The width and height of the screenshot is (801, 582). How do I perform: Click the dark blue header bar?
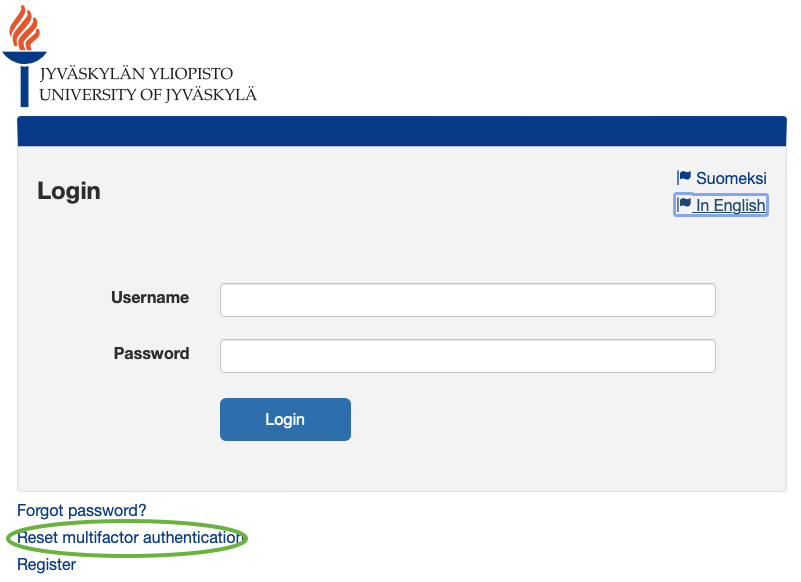(x=400, y=131)
